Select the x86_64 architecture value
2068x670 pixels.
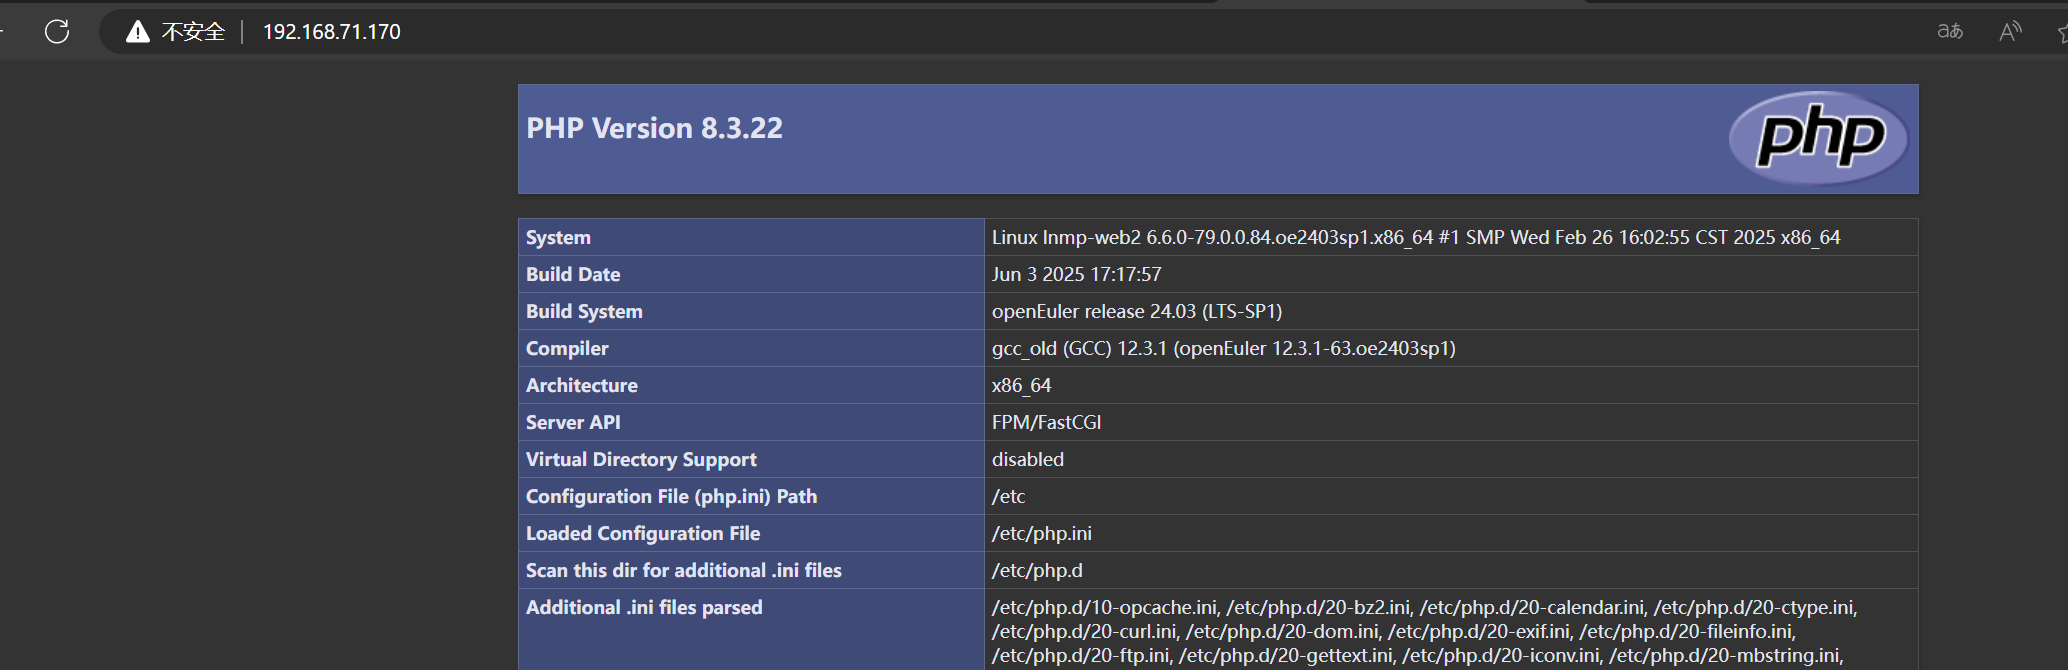pyautogui.click(x=1022, y=385)
